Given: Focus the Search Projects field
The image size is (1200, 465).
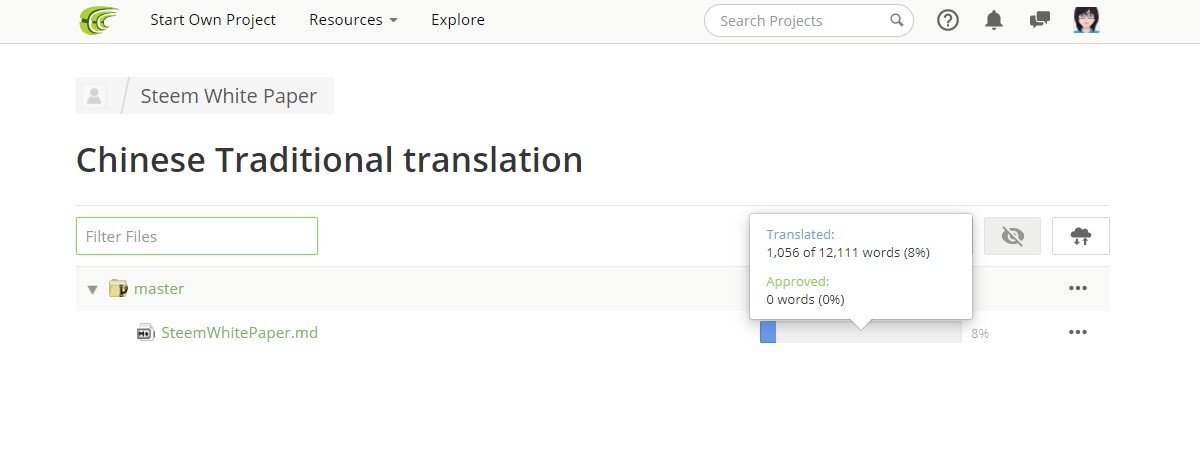Looking at the screenshot, I should [808, 20].
